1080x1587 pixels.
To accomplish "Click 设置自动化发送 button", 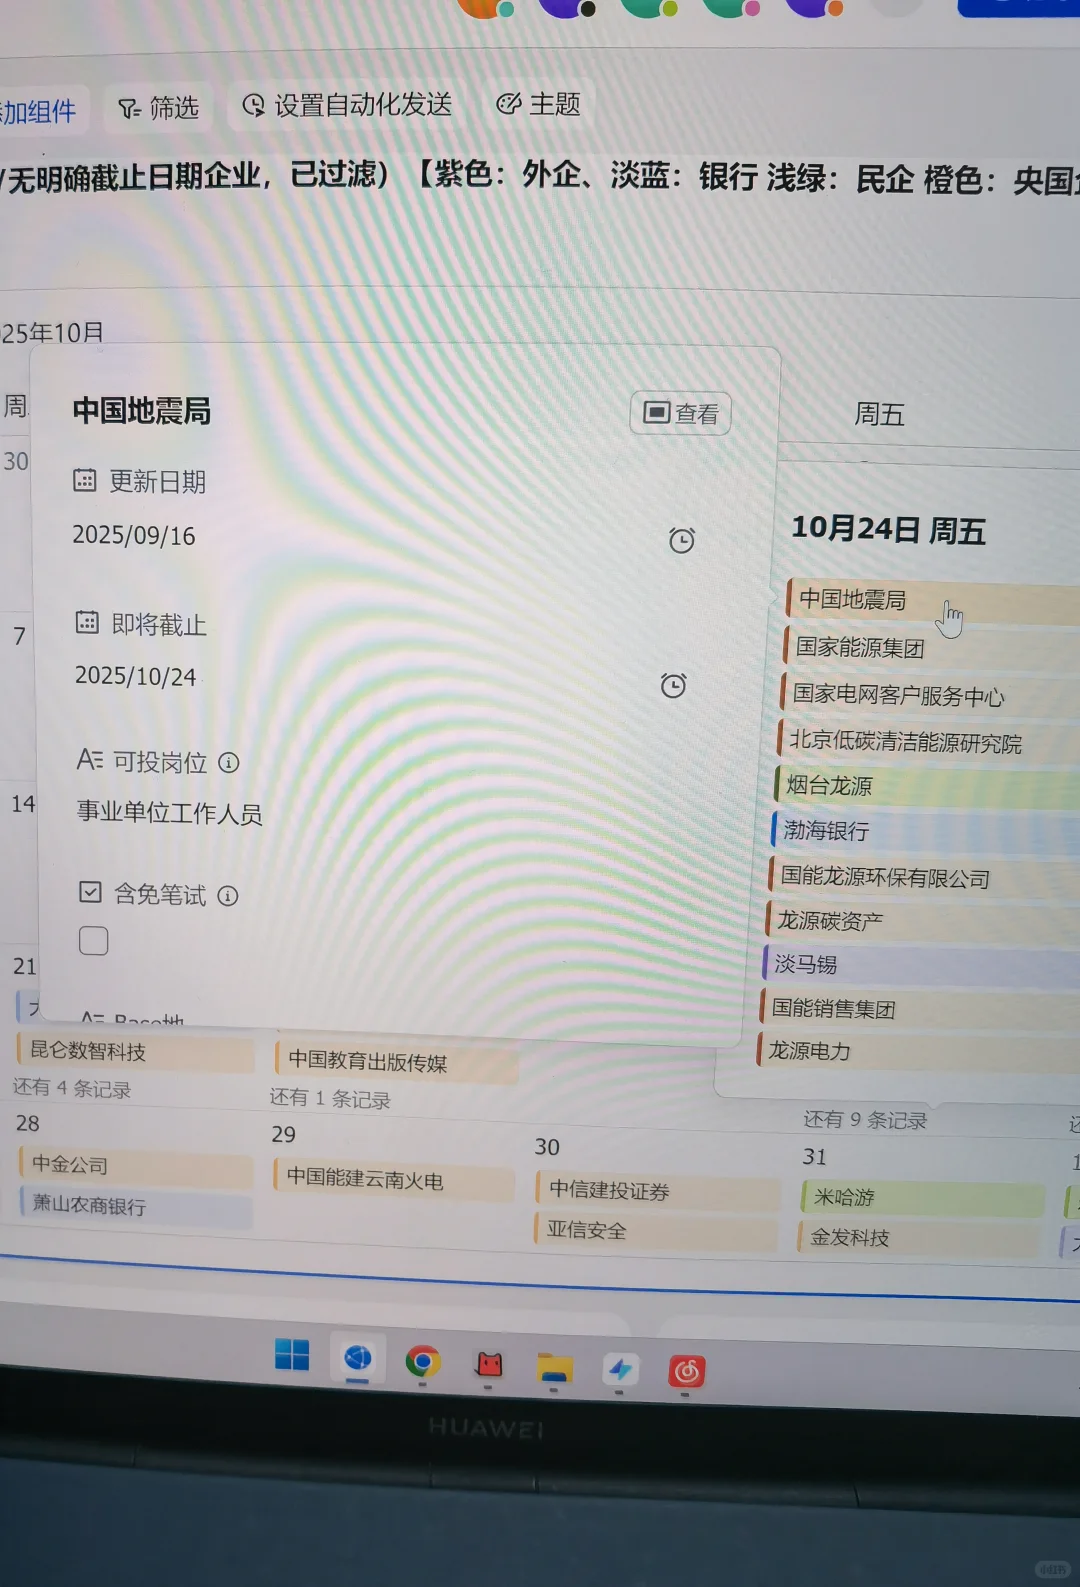I will click(347, 105).
